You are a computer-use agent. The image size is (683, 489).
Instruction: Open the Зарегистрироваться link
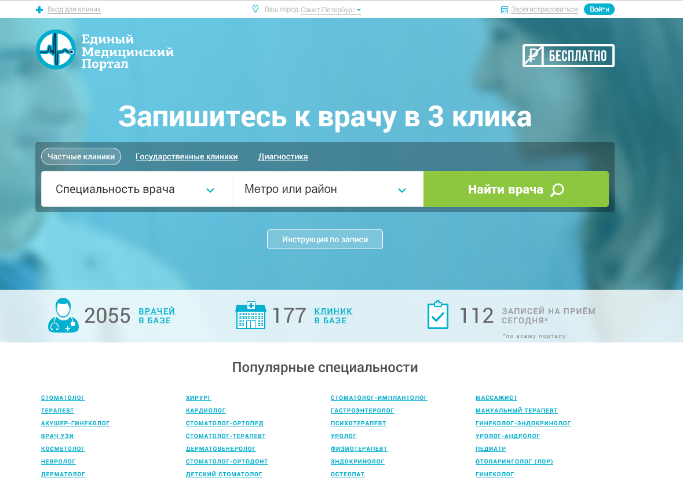click(x=545, y=9)
